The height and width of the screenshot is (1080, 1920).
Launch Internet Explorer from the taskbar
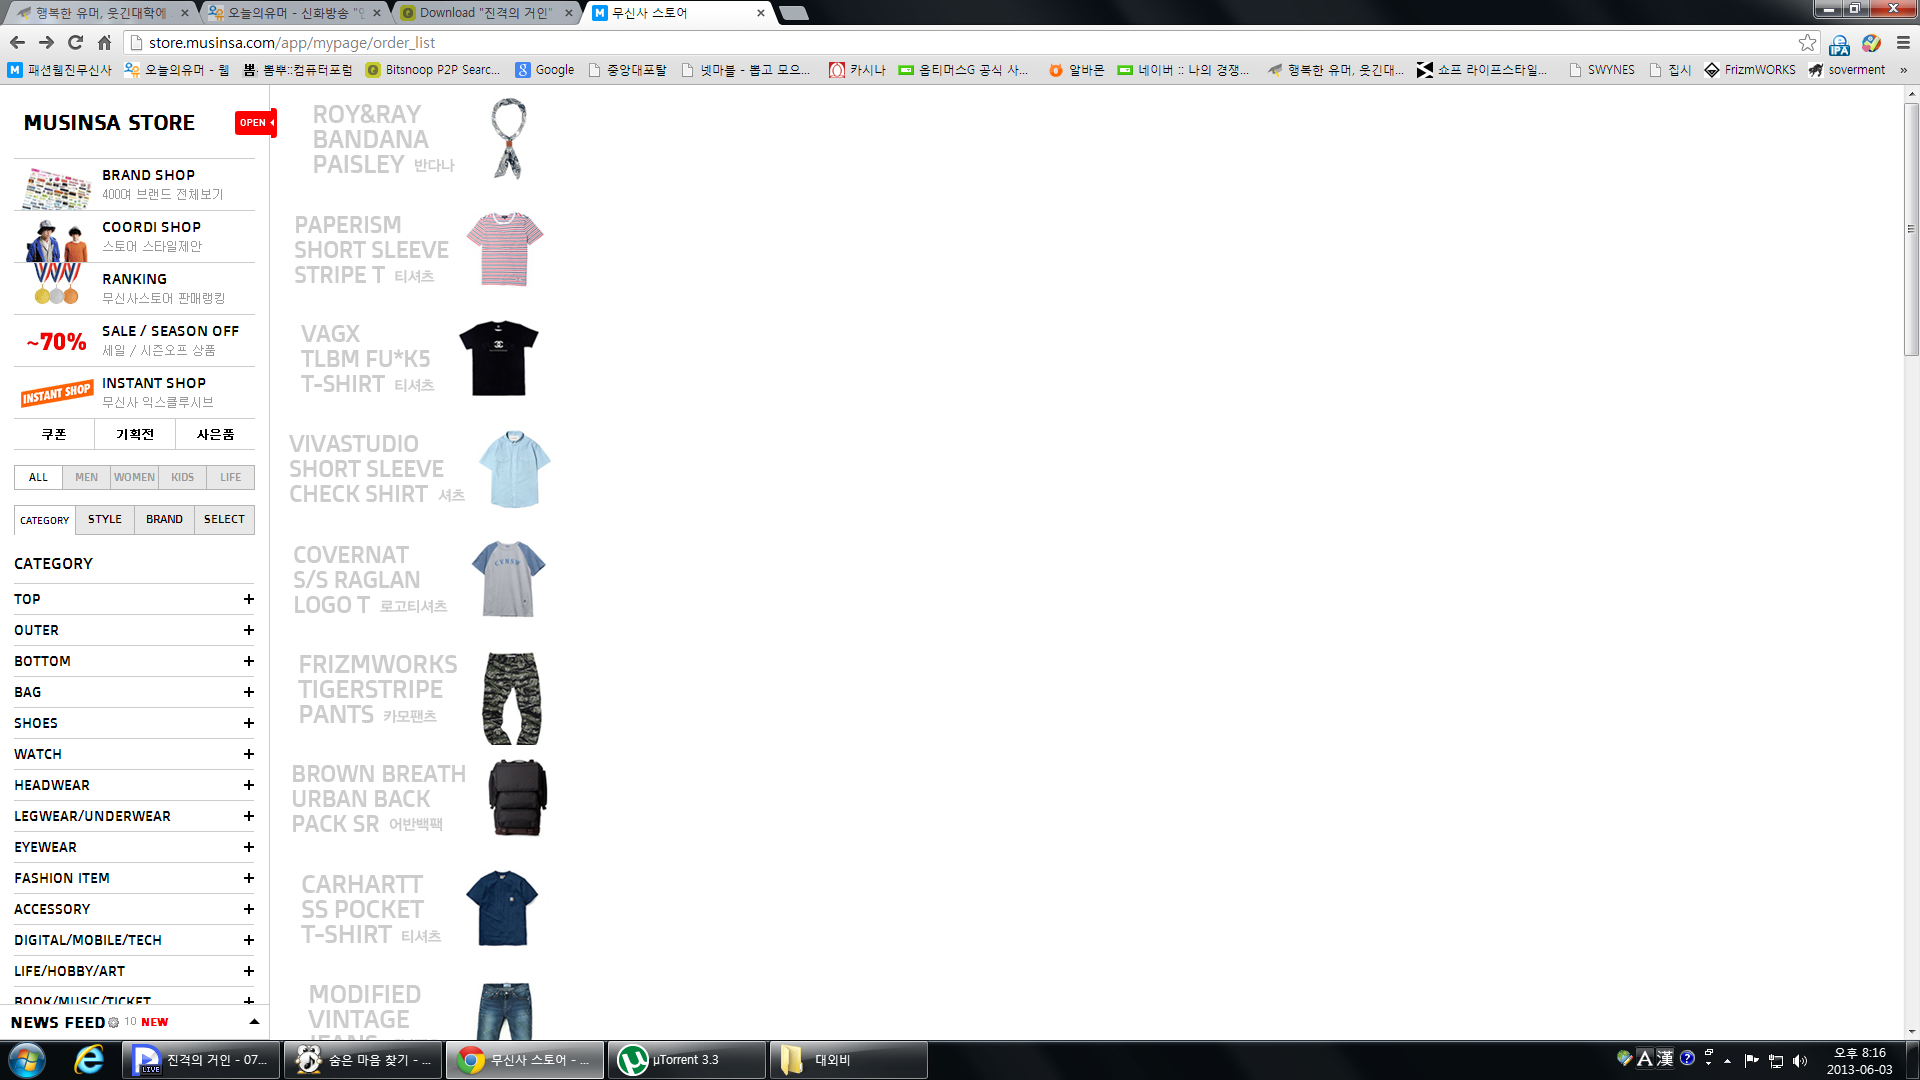click(x=89, y=1060)
